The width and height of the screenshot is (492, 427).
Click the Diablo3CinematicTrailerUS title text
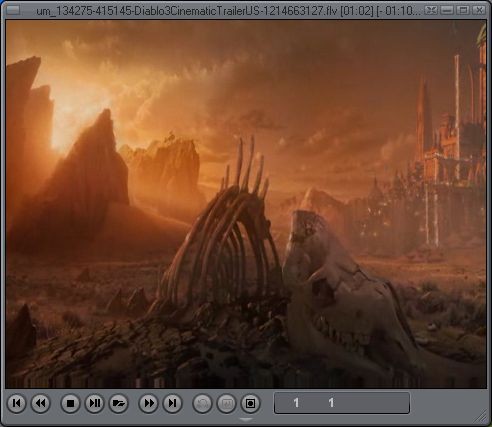228,11
